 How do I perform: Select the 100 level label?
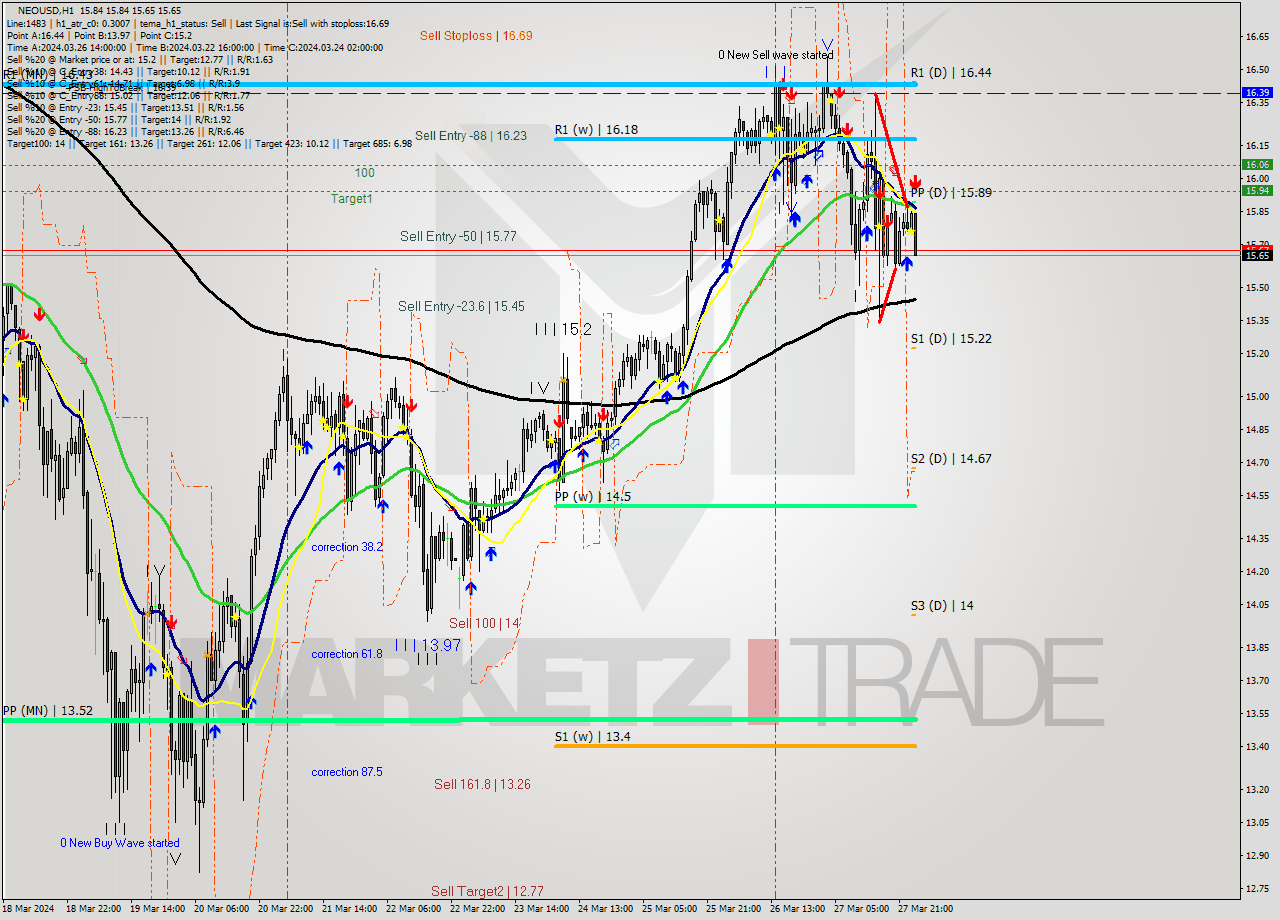(364, 173)
